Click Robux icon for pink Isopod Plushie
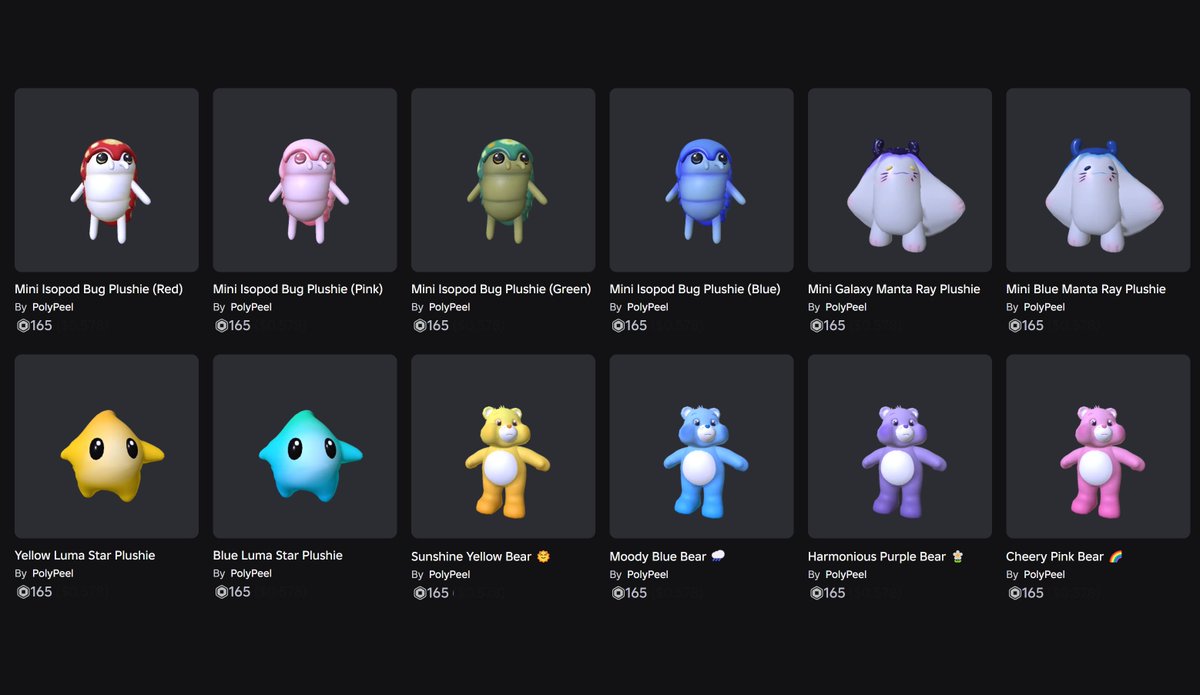The width and height of the screenshot is (1200, 695). pyautogui.click(x=220, y=325)
